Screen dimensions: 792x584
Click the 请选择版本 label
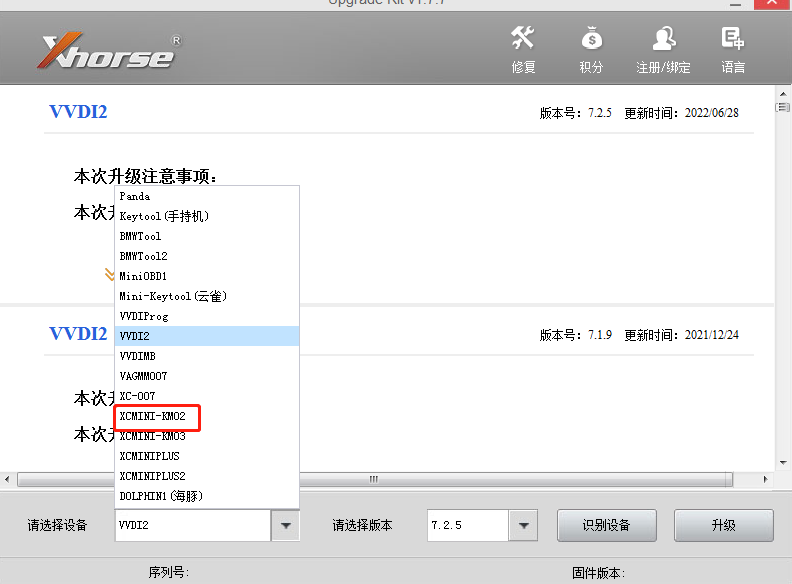(x=362, y=525)
